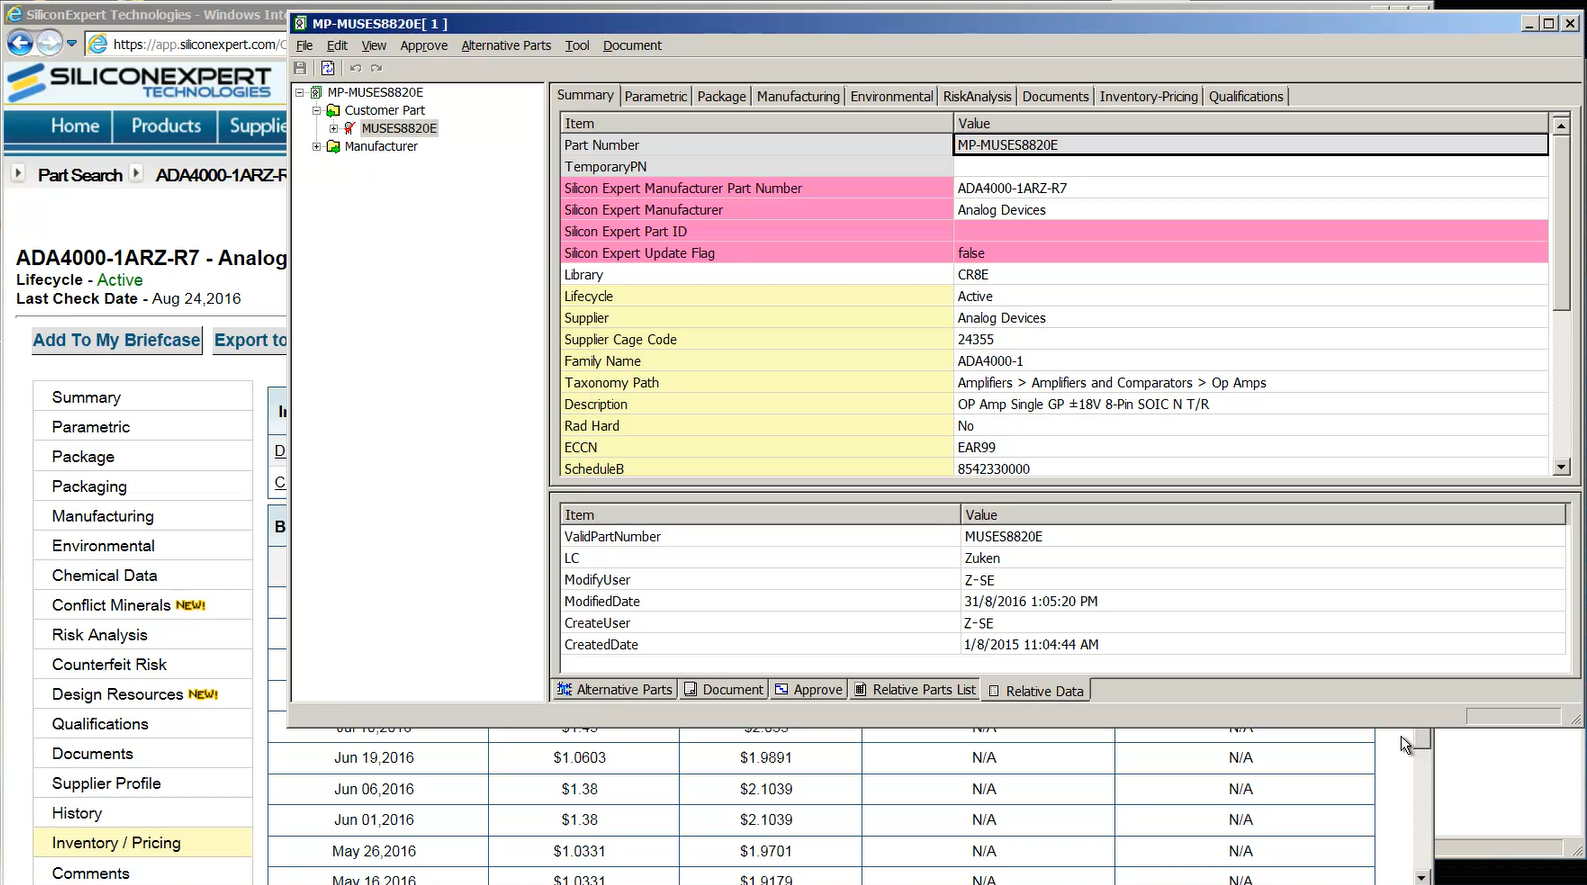The image size is (1587, 885).
Task: Click the browser back arrow button
Action: click(x=20, y=43)
